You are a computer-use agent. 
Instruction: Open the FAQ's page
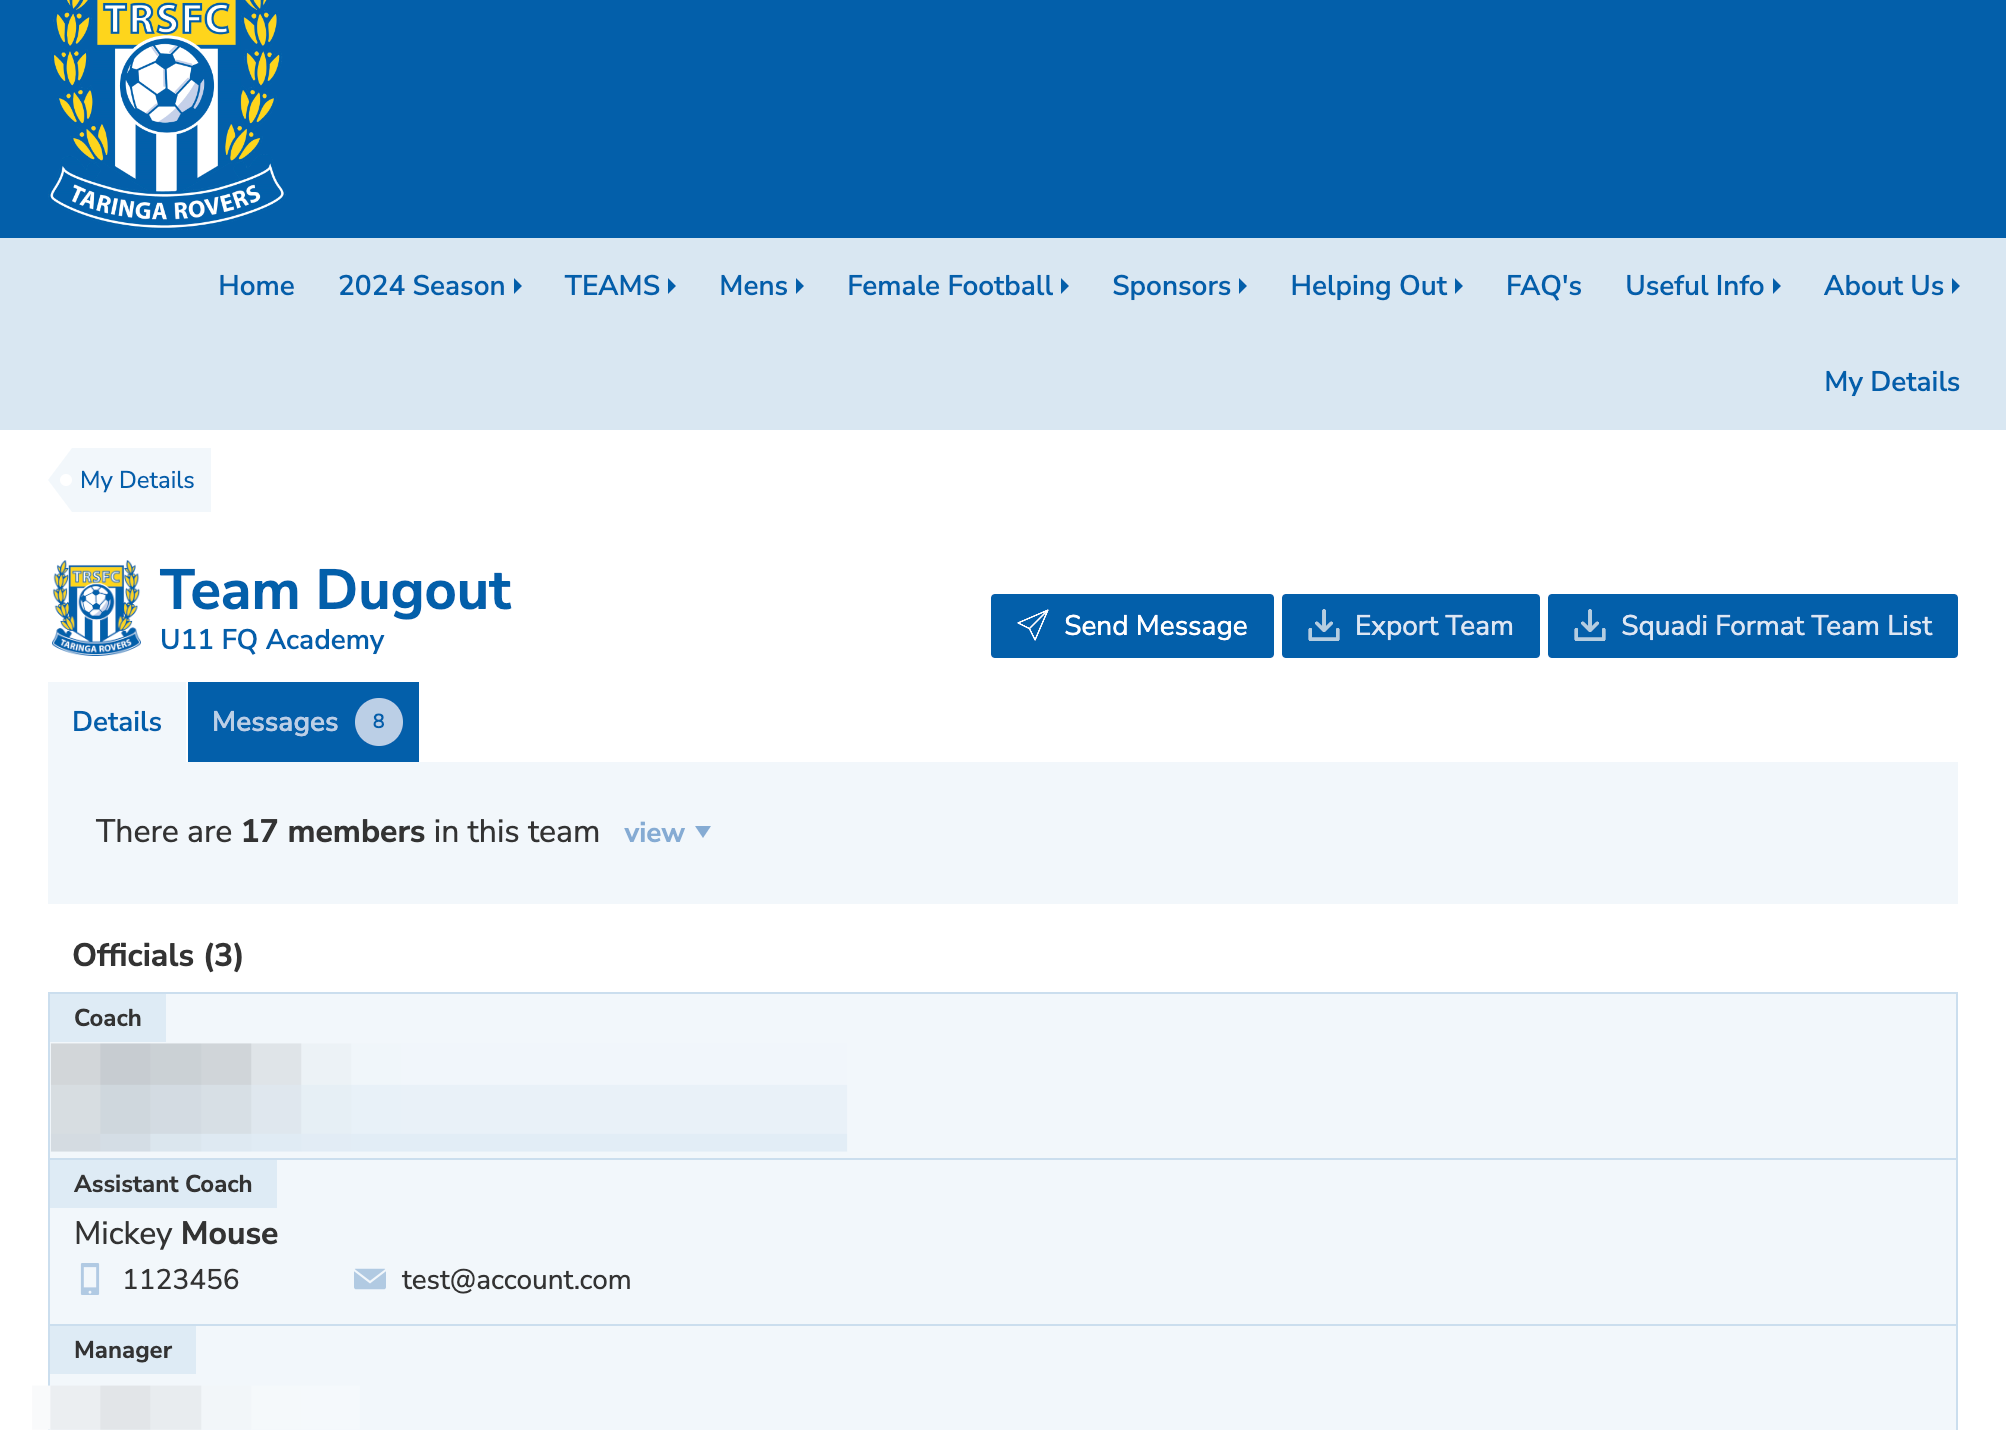point(1544,286)
